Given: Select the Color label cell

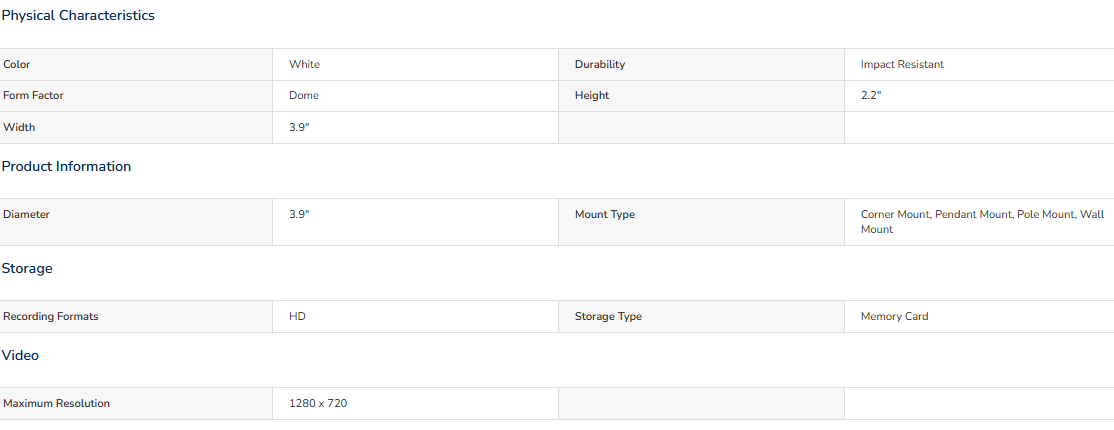Looking at the screenshot, I should click(136, 65).
